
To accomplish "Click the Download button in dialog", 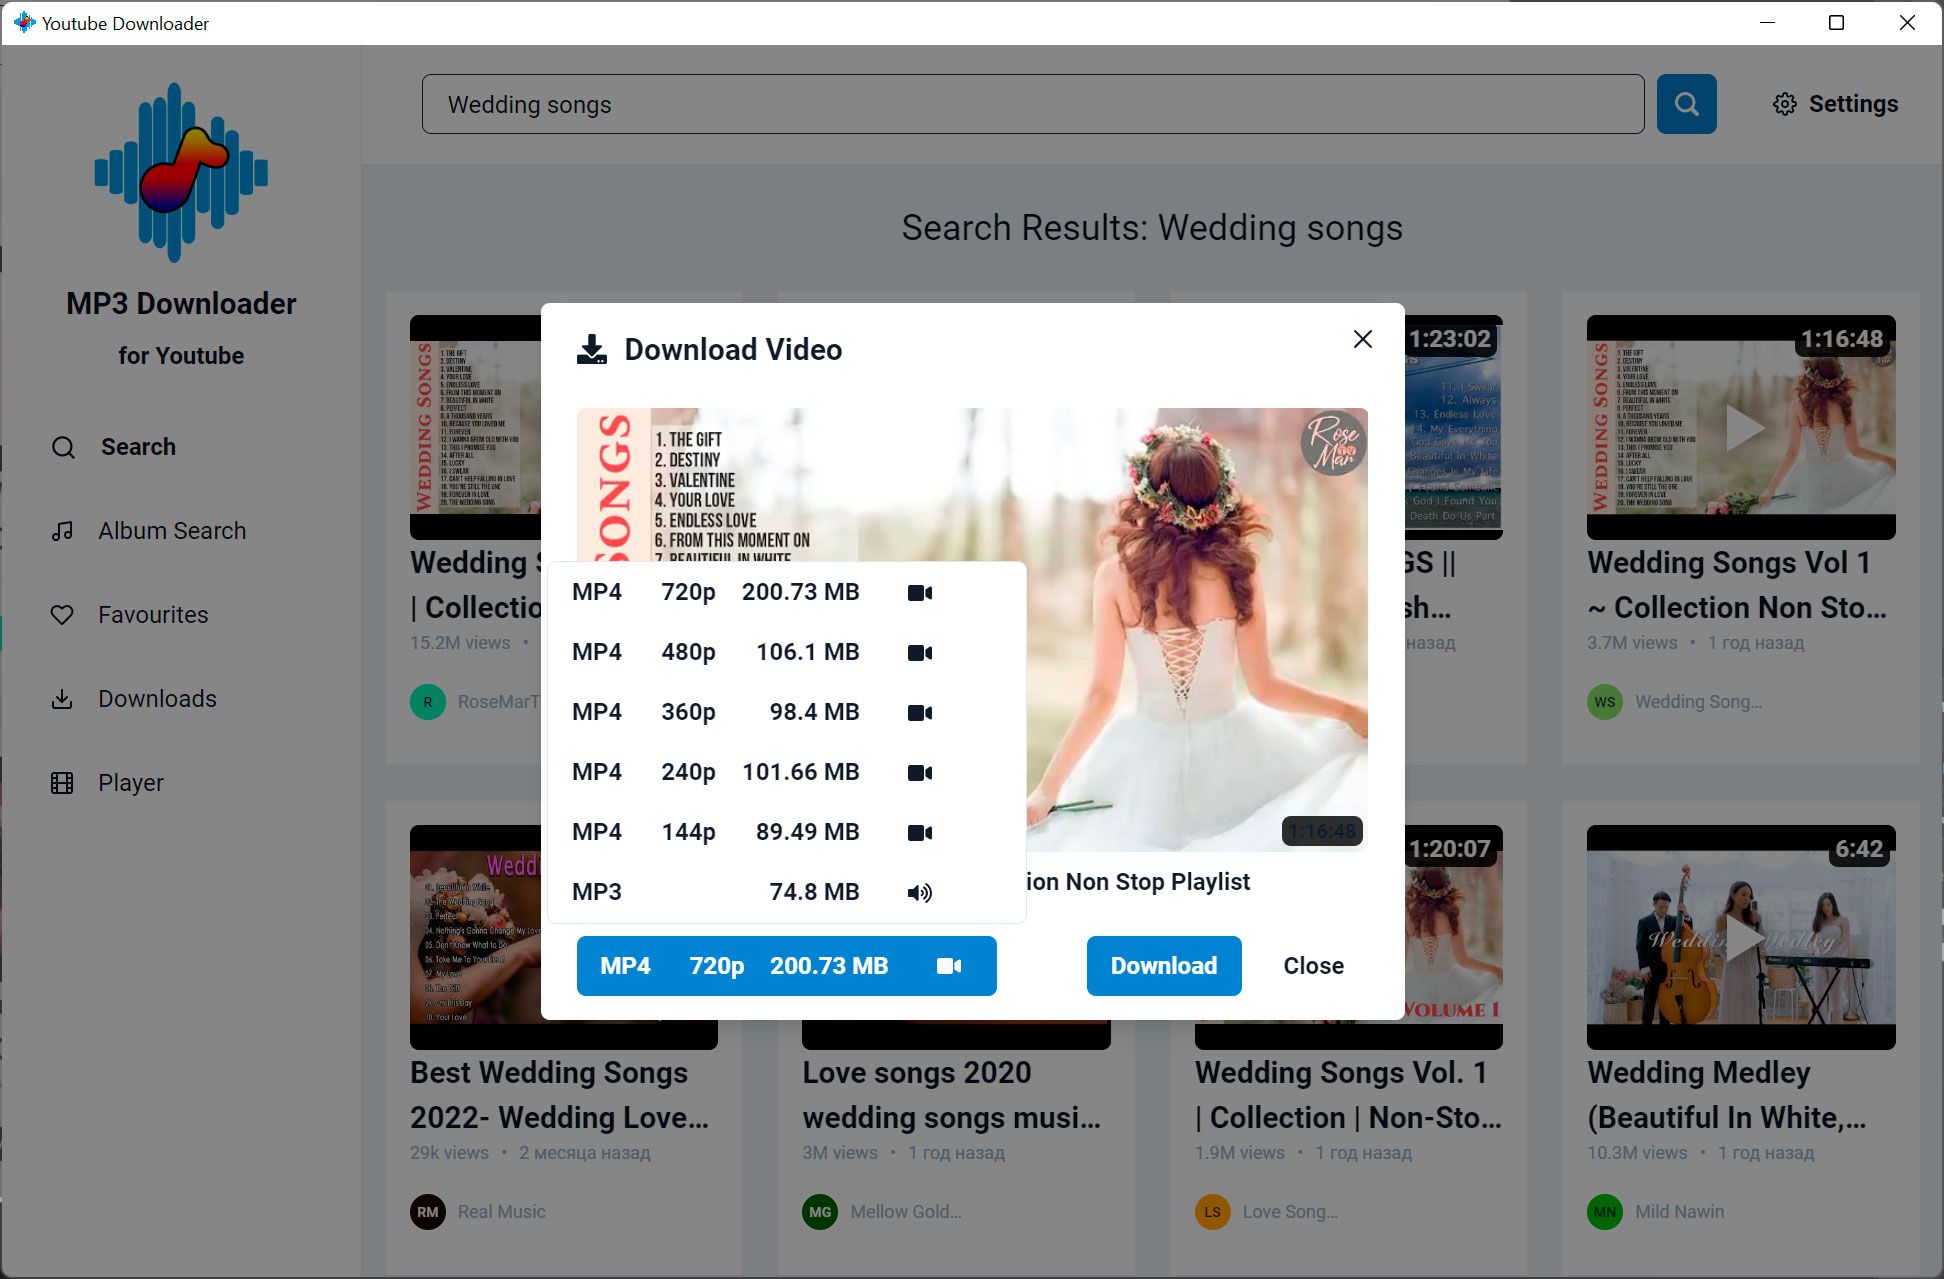I will click(1165, 965).
